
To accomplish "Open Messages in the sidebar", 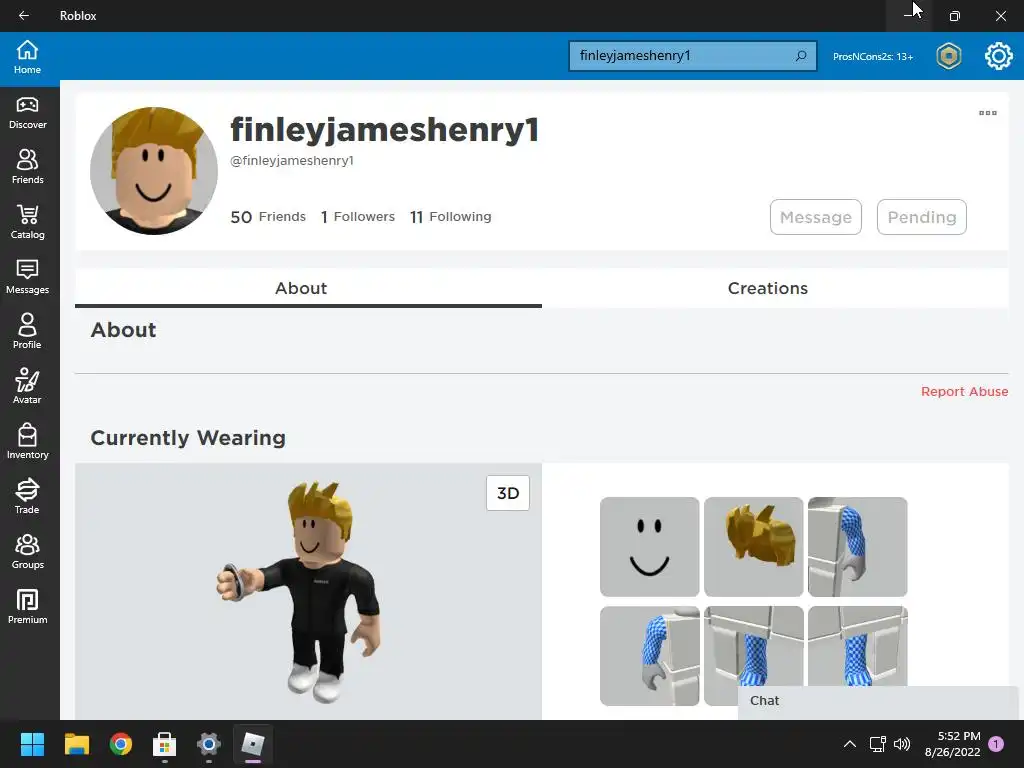I will point(27,277).
